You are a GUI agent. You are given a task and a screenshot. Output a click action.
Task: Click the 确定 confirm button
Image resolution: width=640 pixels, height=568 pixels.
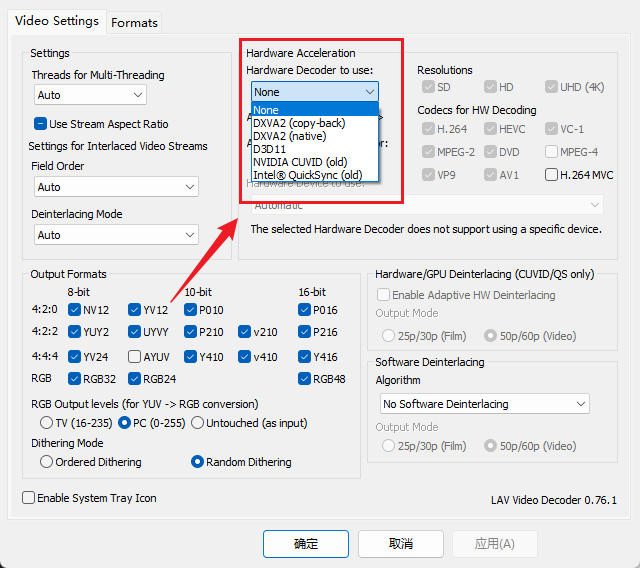click(x=306, y=544)
